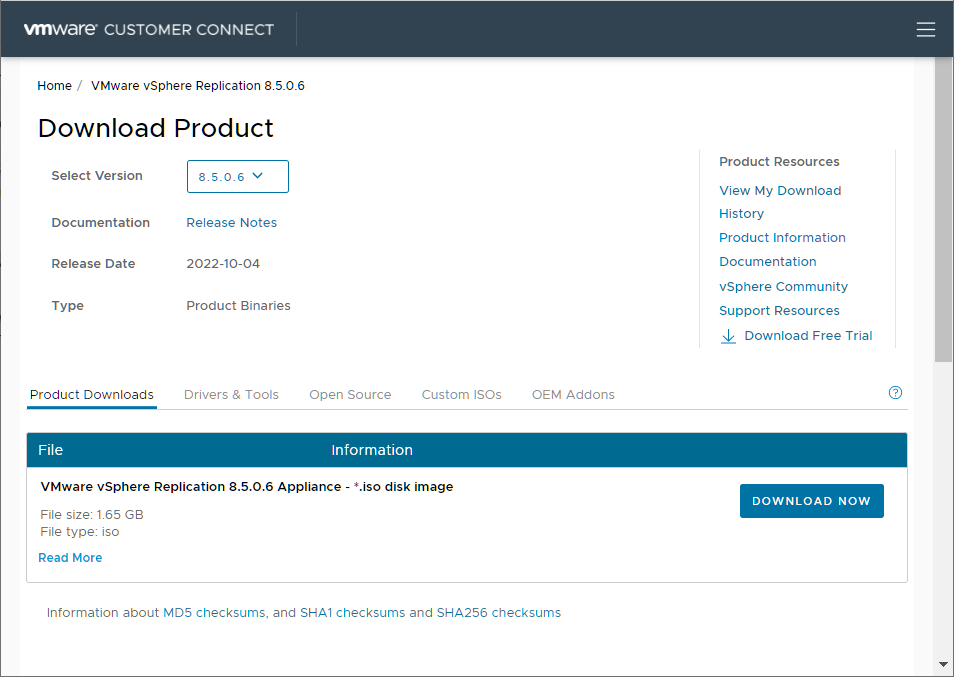Visit the vSphere Community link
954x677 pixels.
pyautogui.click(x=783, y=286)
